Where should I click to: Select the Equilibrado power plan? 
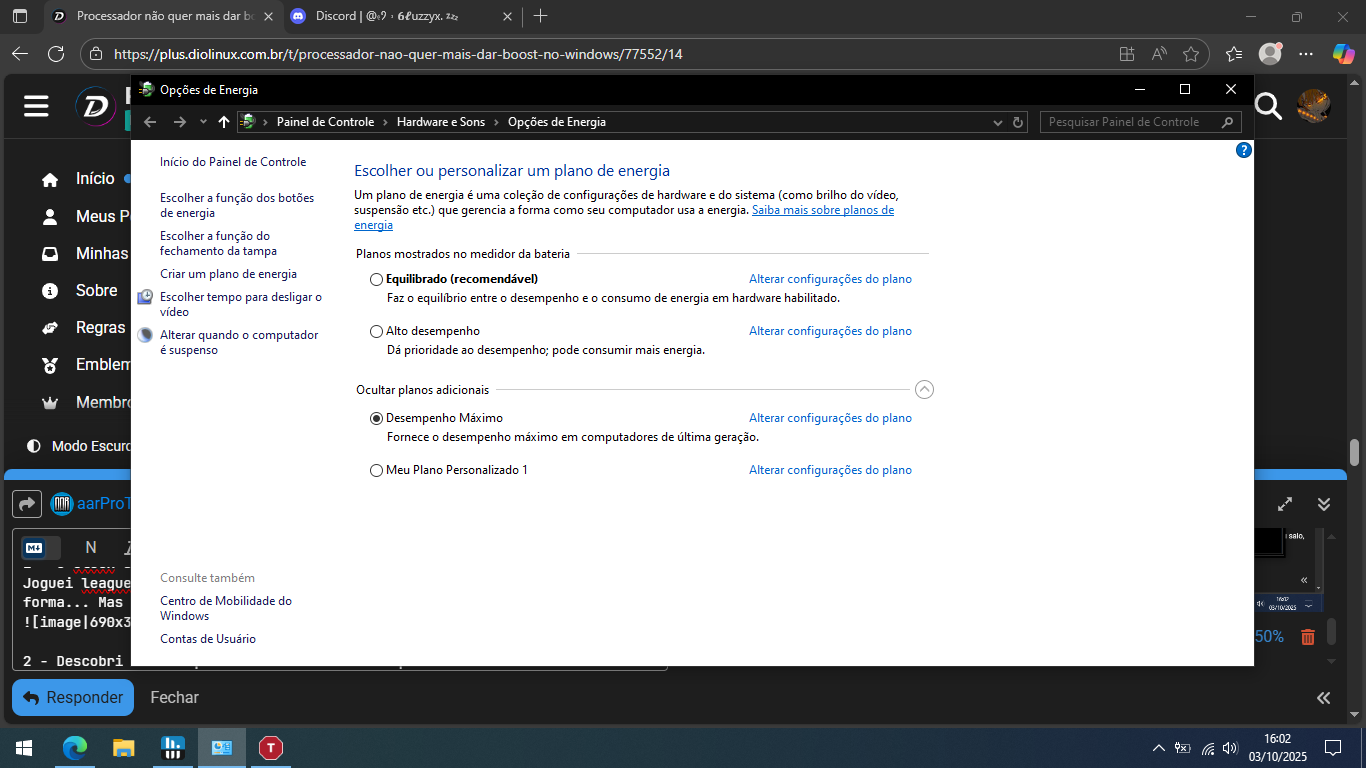pos(377,280)
